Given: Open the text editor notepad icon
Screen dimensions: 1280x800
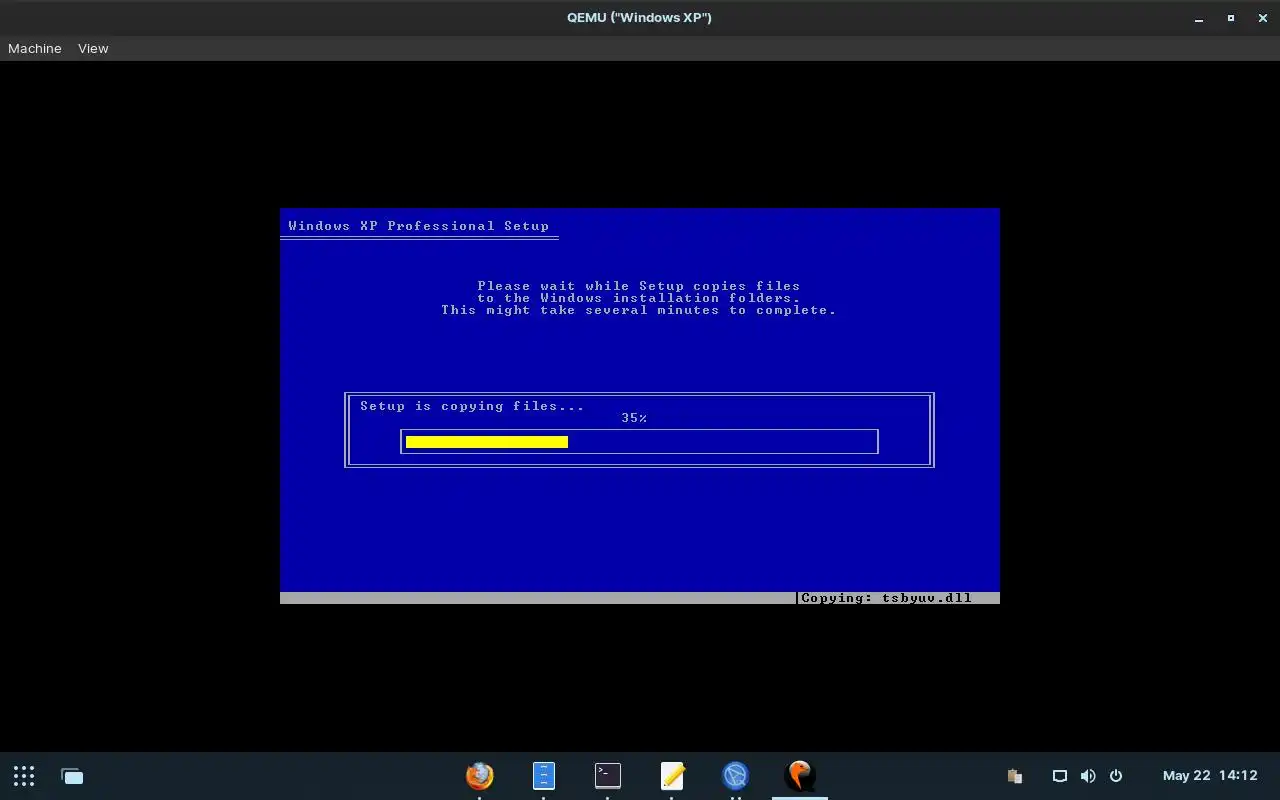Looking at the screenshot, I should pyautogui.click(x=672, y=775).
